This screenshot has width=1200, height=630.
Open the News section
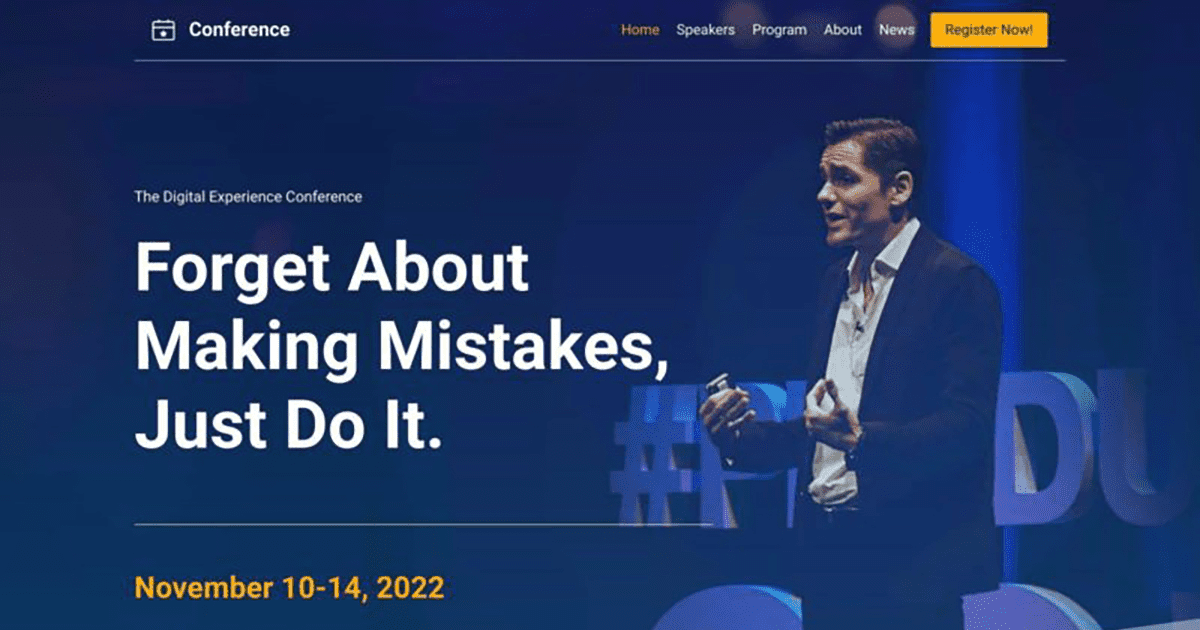pyautogui.click(x=897, y=30)
